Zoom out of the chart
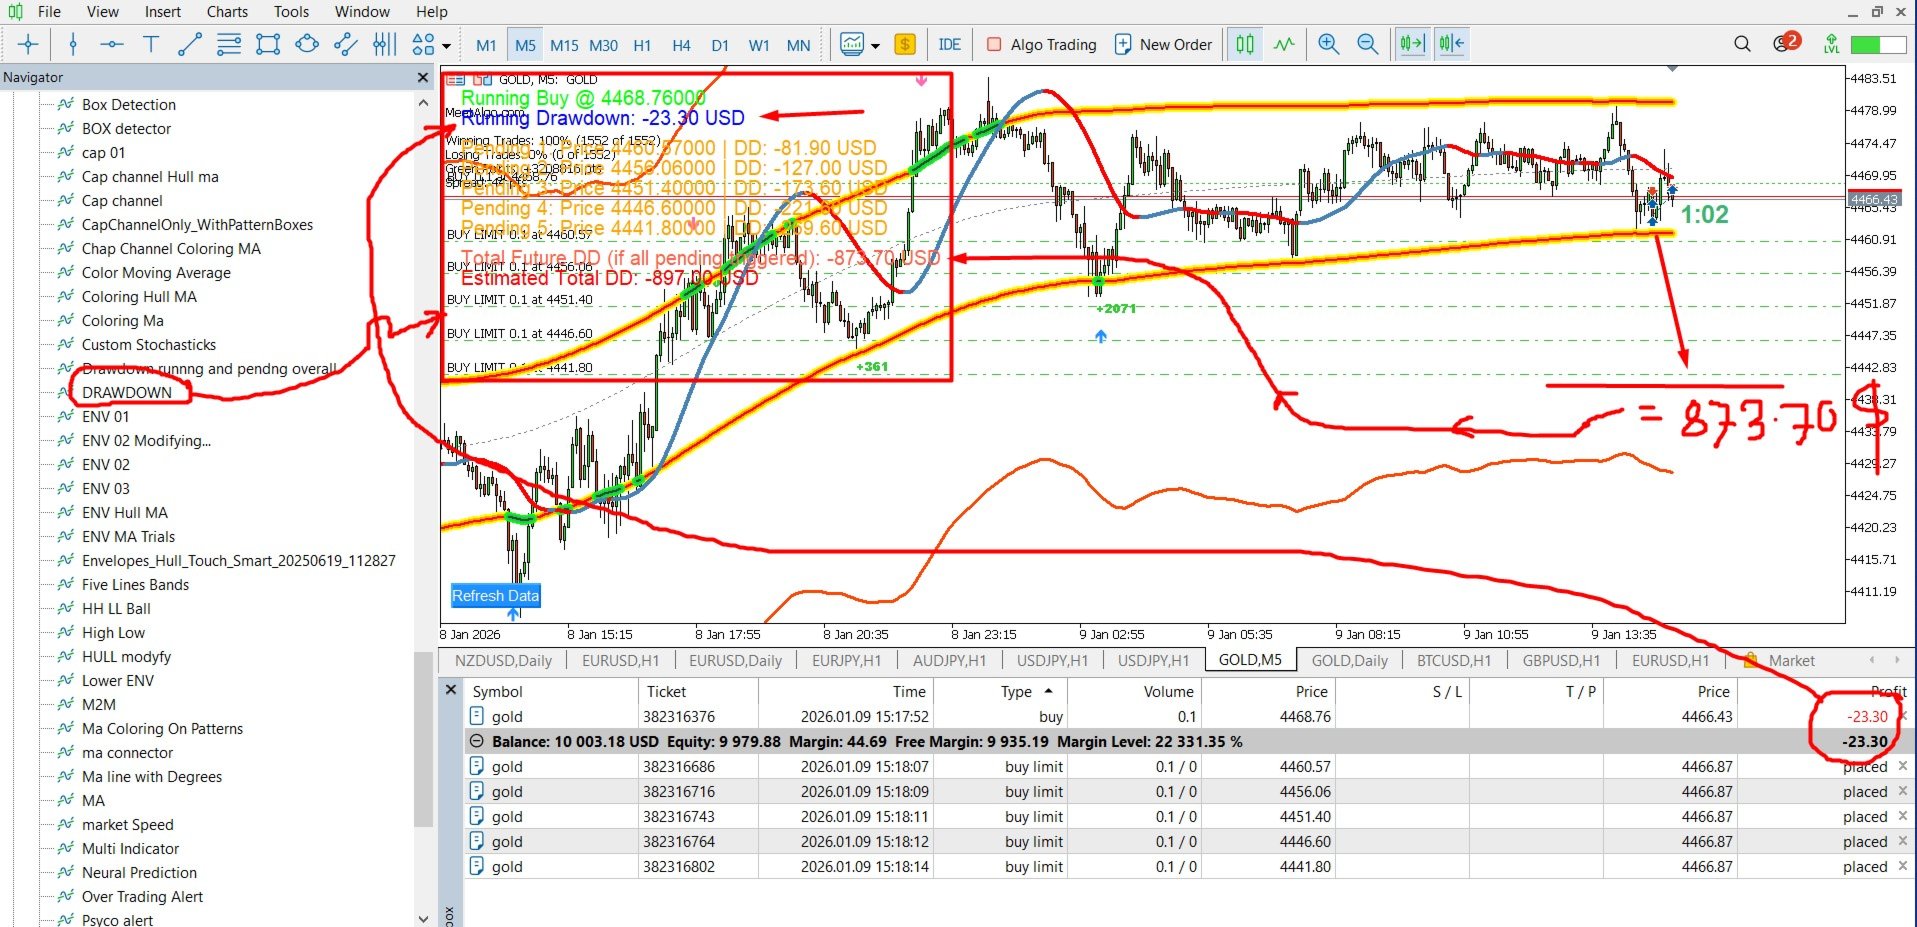 click(1367, 44)
